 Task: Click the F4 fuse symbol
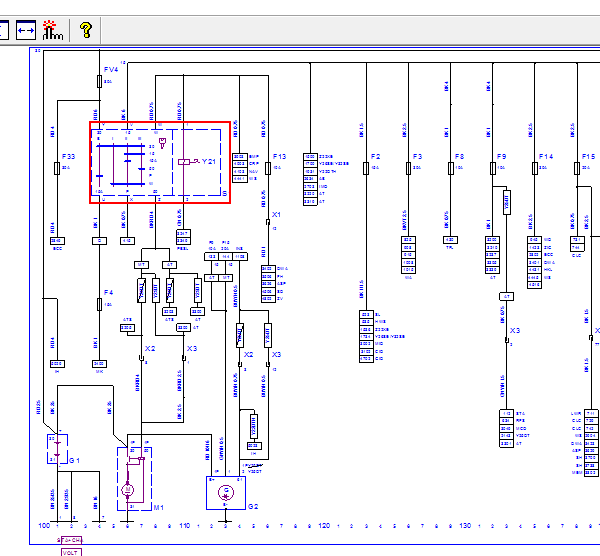99,305
